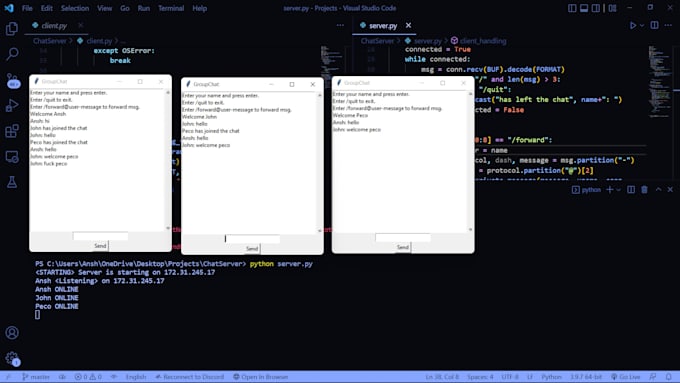The height and width of the screenshot is (383, 680).
Task: Open the Extensions view
Action: [12, 131]
